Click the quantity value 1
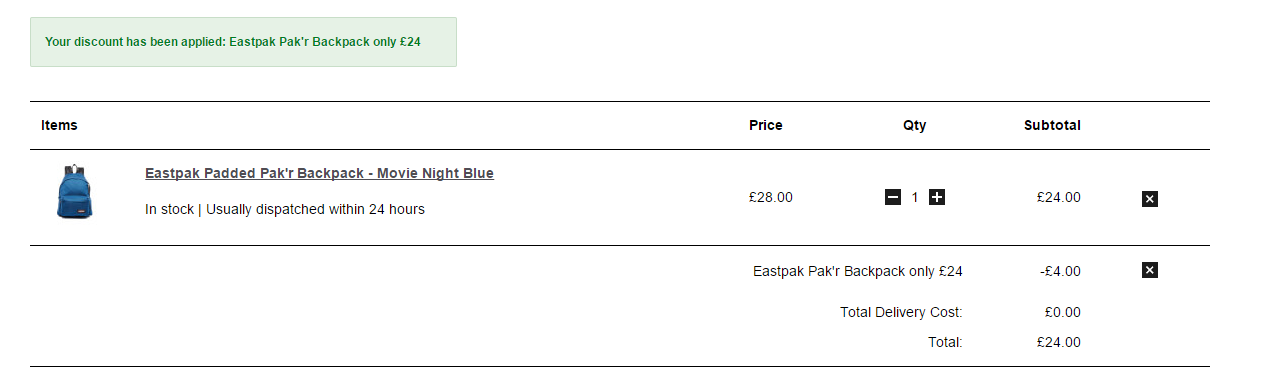 point(915,197)
